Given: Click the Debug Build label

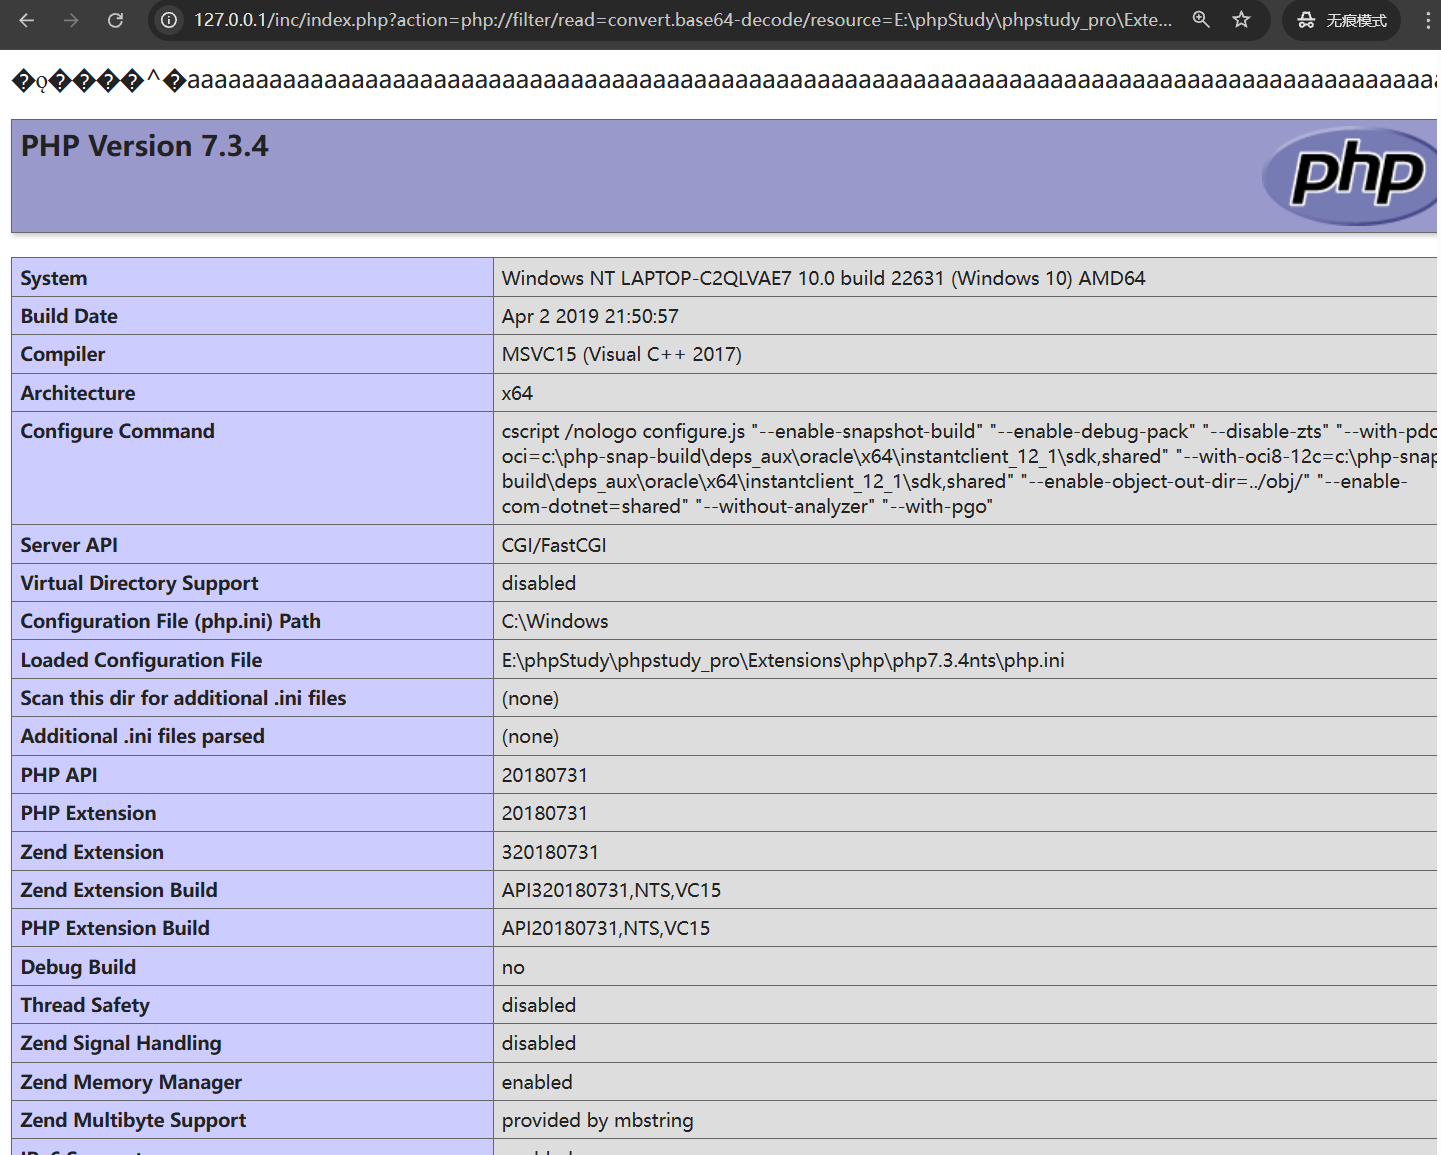Looking at the screenshot, I should [78, 967].
